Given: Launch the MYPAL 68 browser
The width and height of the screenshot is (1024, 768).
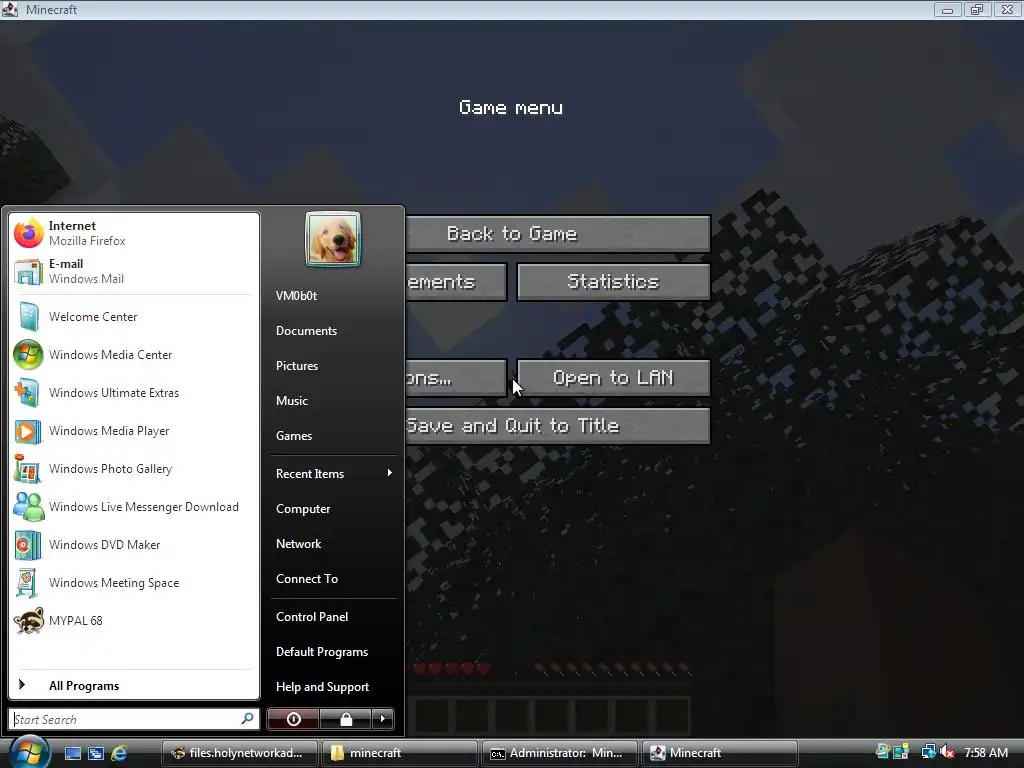Looking at the screenshot, I should (x=134, y=620).
